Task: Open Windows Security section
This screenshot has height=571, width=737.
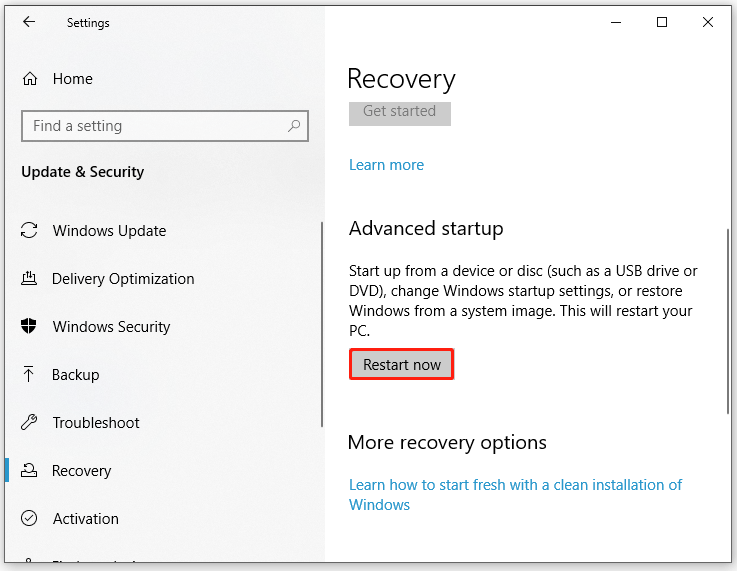Action: point(111,327)
